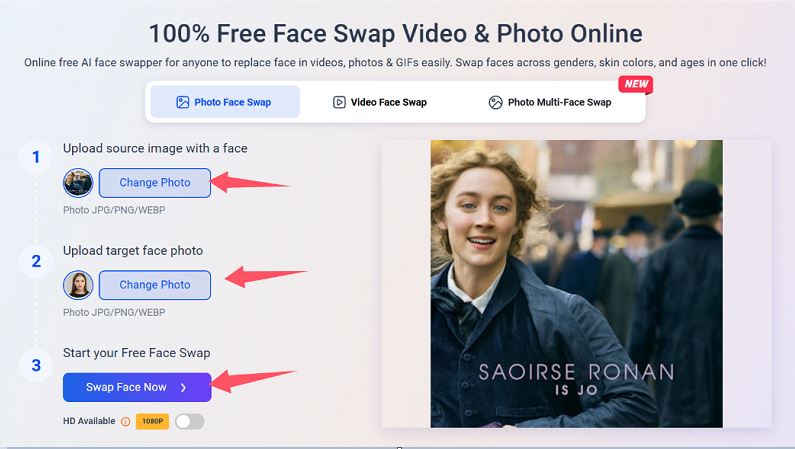
Task: Click the 'Photo JPG/PNG/WEBP' hint under the target upload
Action: (x=114, y=312)
